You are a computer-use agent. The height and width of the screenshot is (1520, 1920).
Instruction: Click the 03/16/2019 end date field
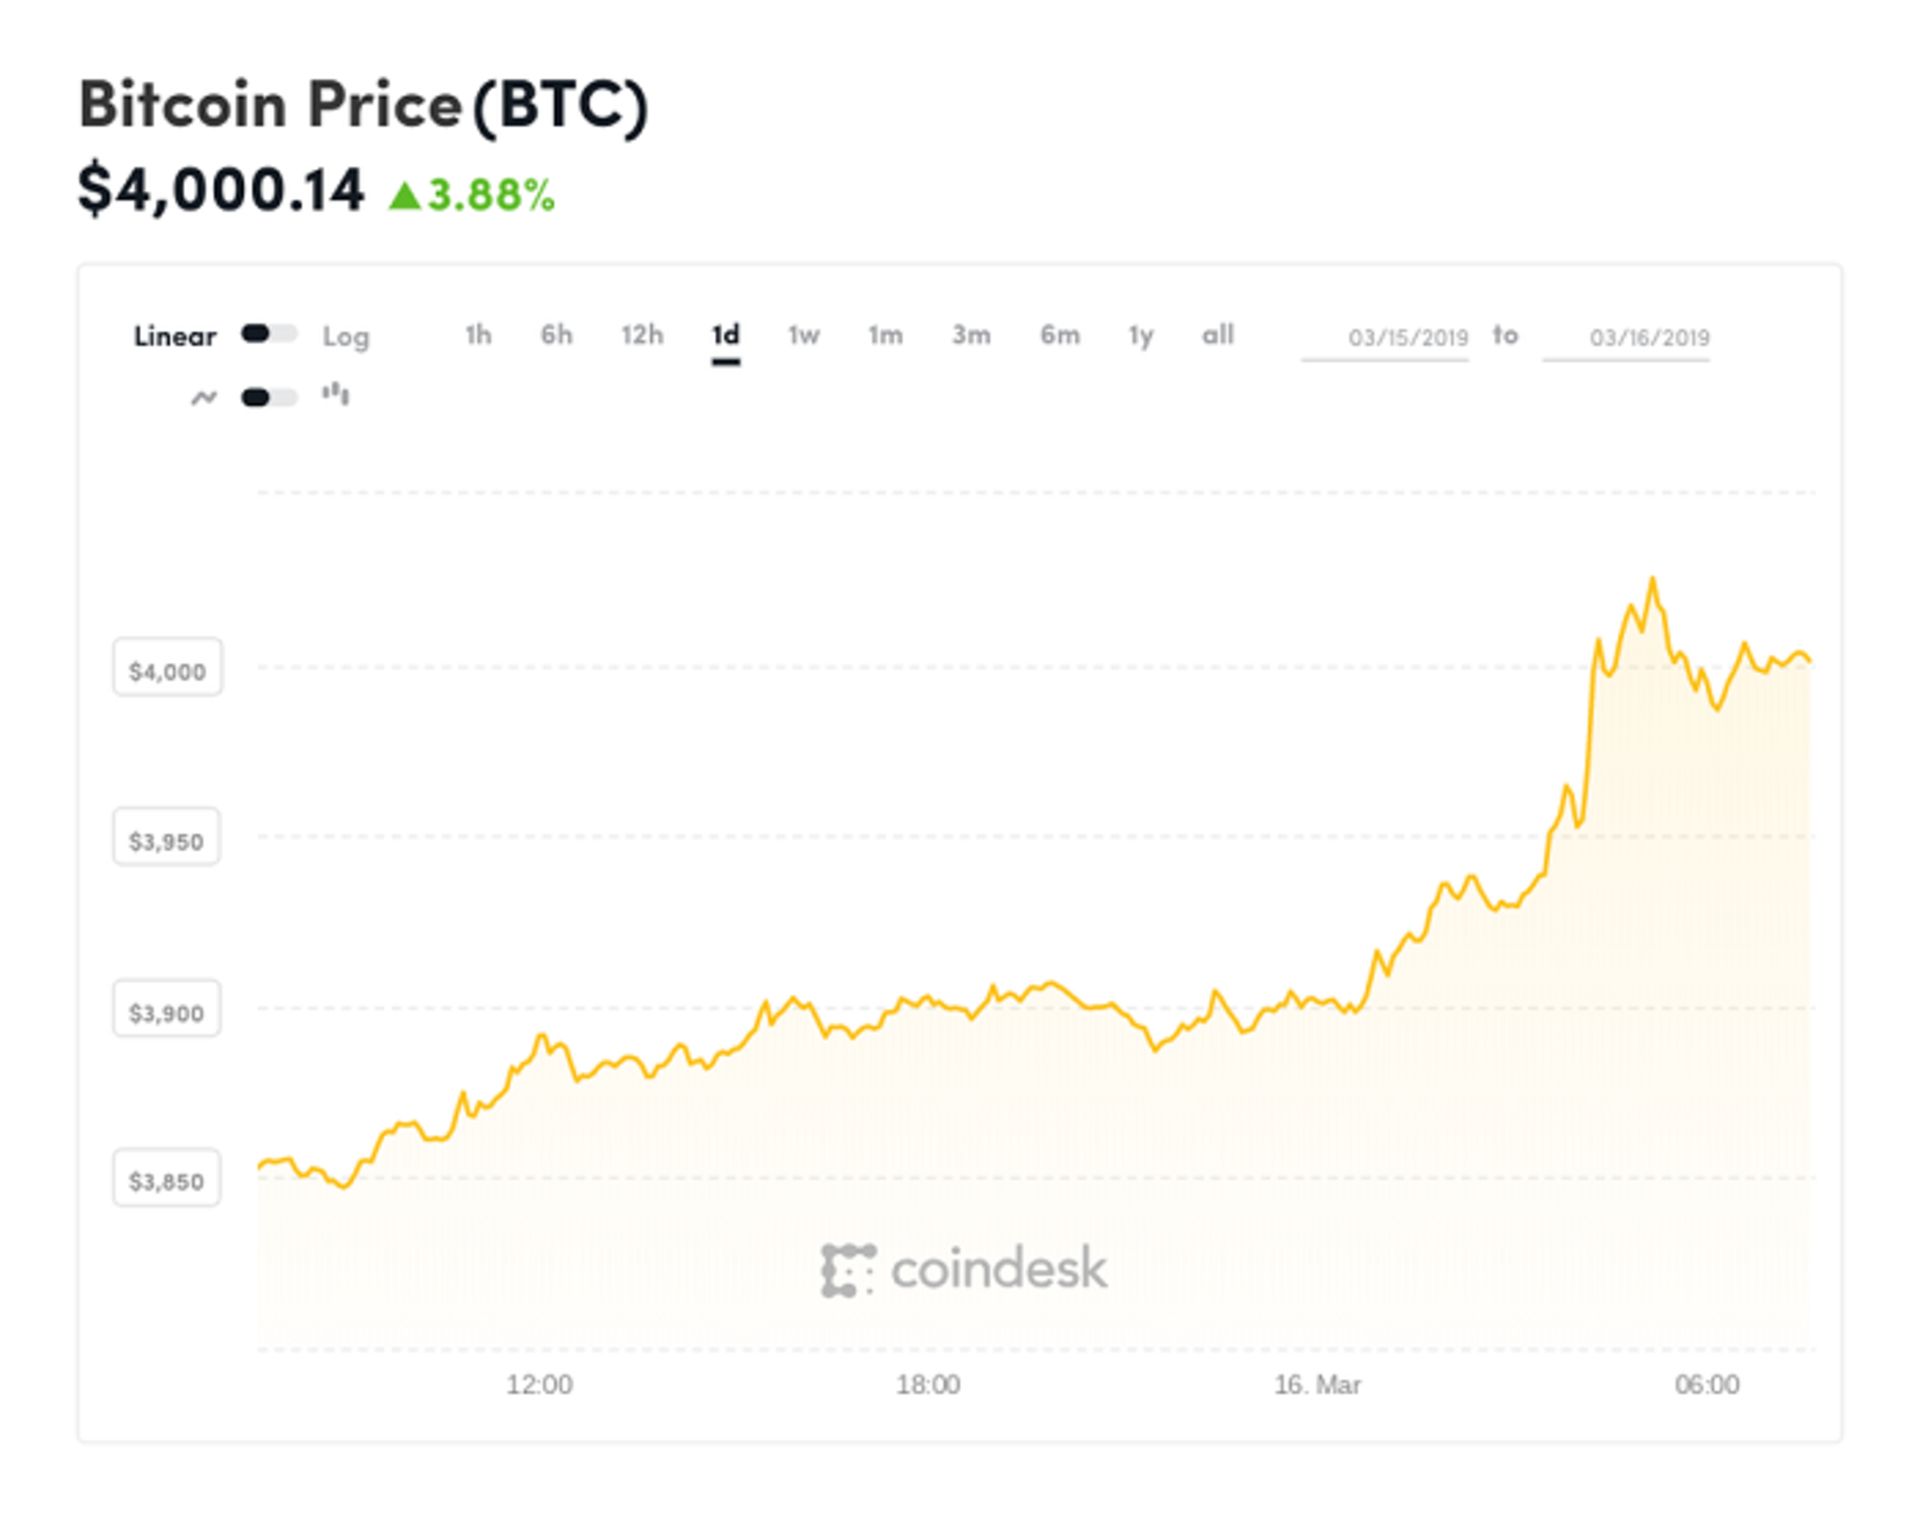tap(1650, 337)
